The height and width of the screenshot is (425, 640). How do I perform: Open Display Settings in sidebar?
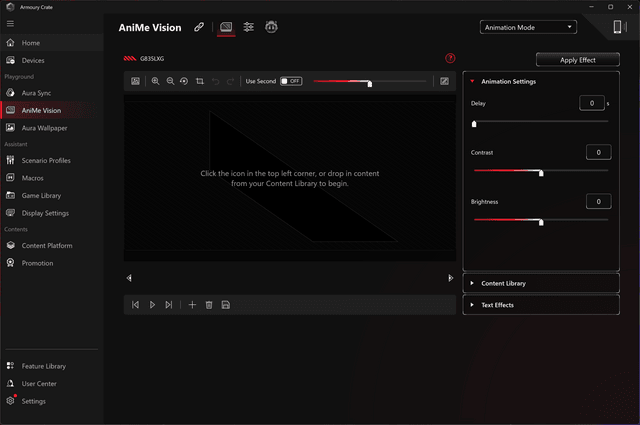(x=52, y=213)
